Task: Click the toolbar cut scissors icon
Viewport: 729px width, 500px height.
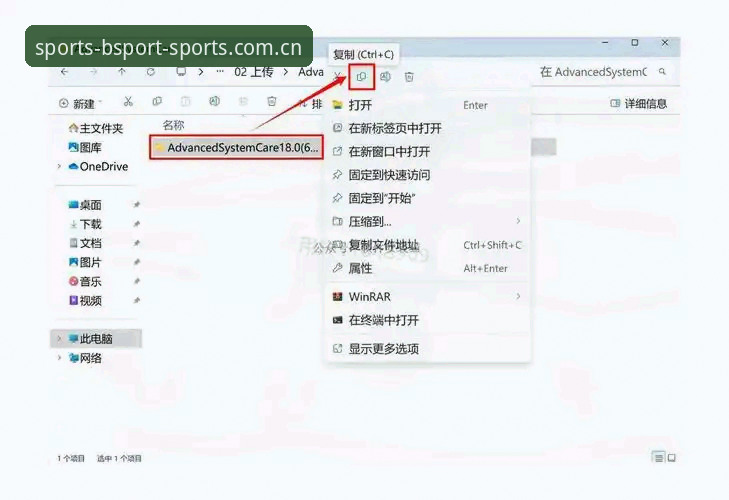Action: coord(128,101)
